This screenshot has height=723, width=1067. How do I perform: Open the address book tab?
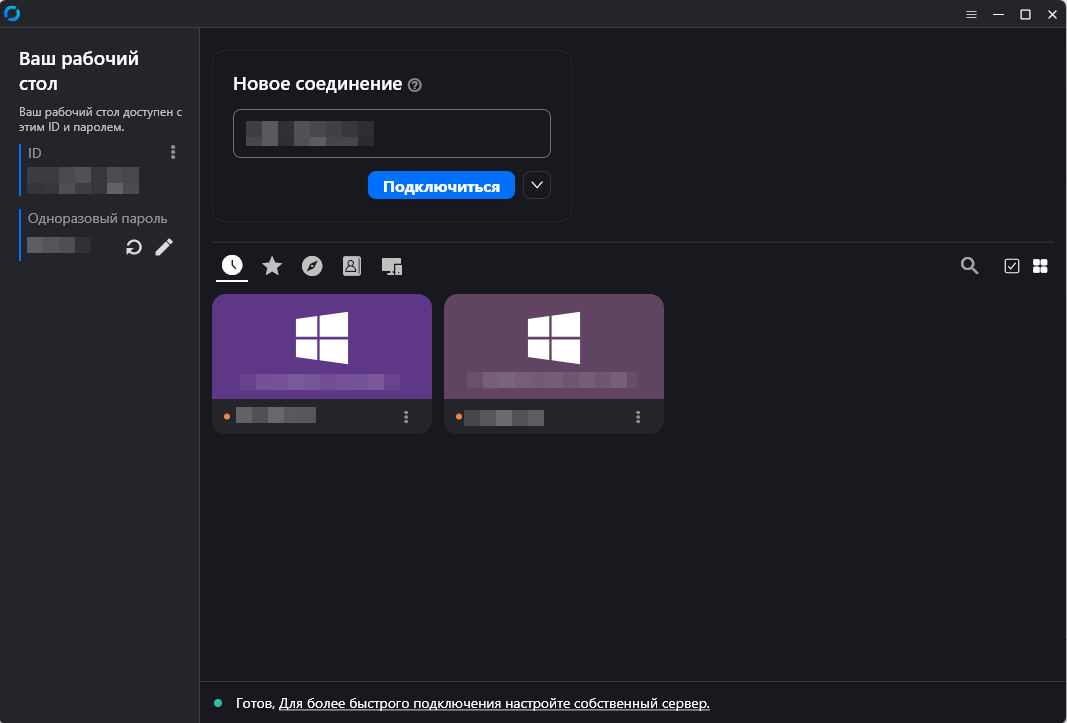[352, 266]
